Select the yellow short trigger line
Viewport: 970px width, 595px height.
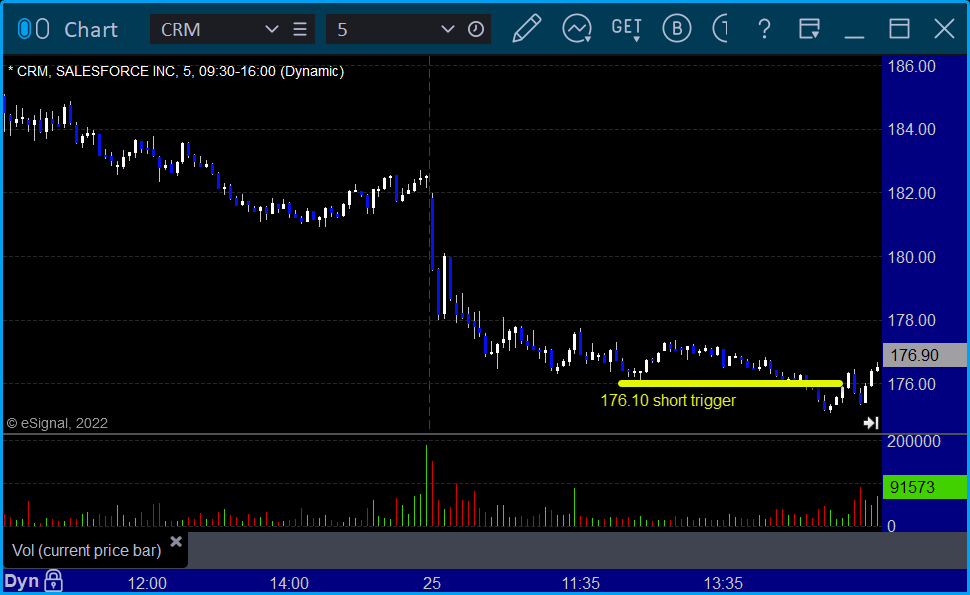click(x=730, y=383)
